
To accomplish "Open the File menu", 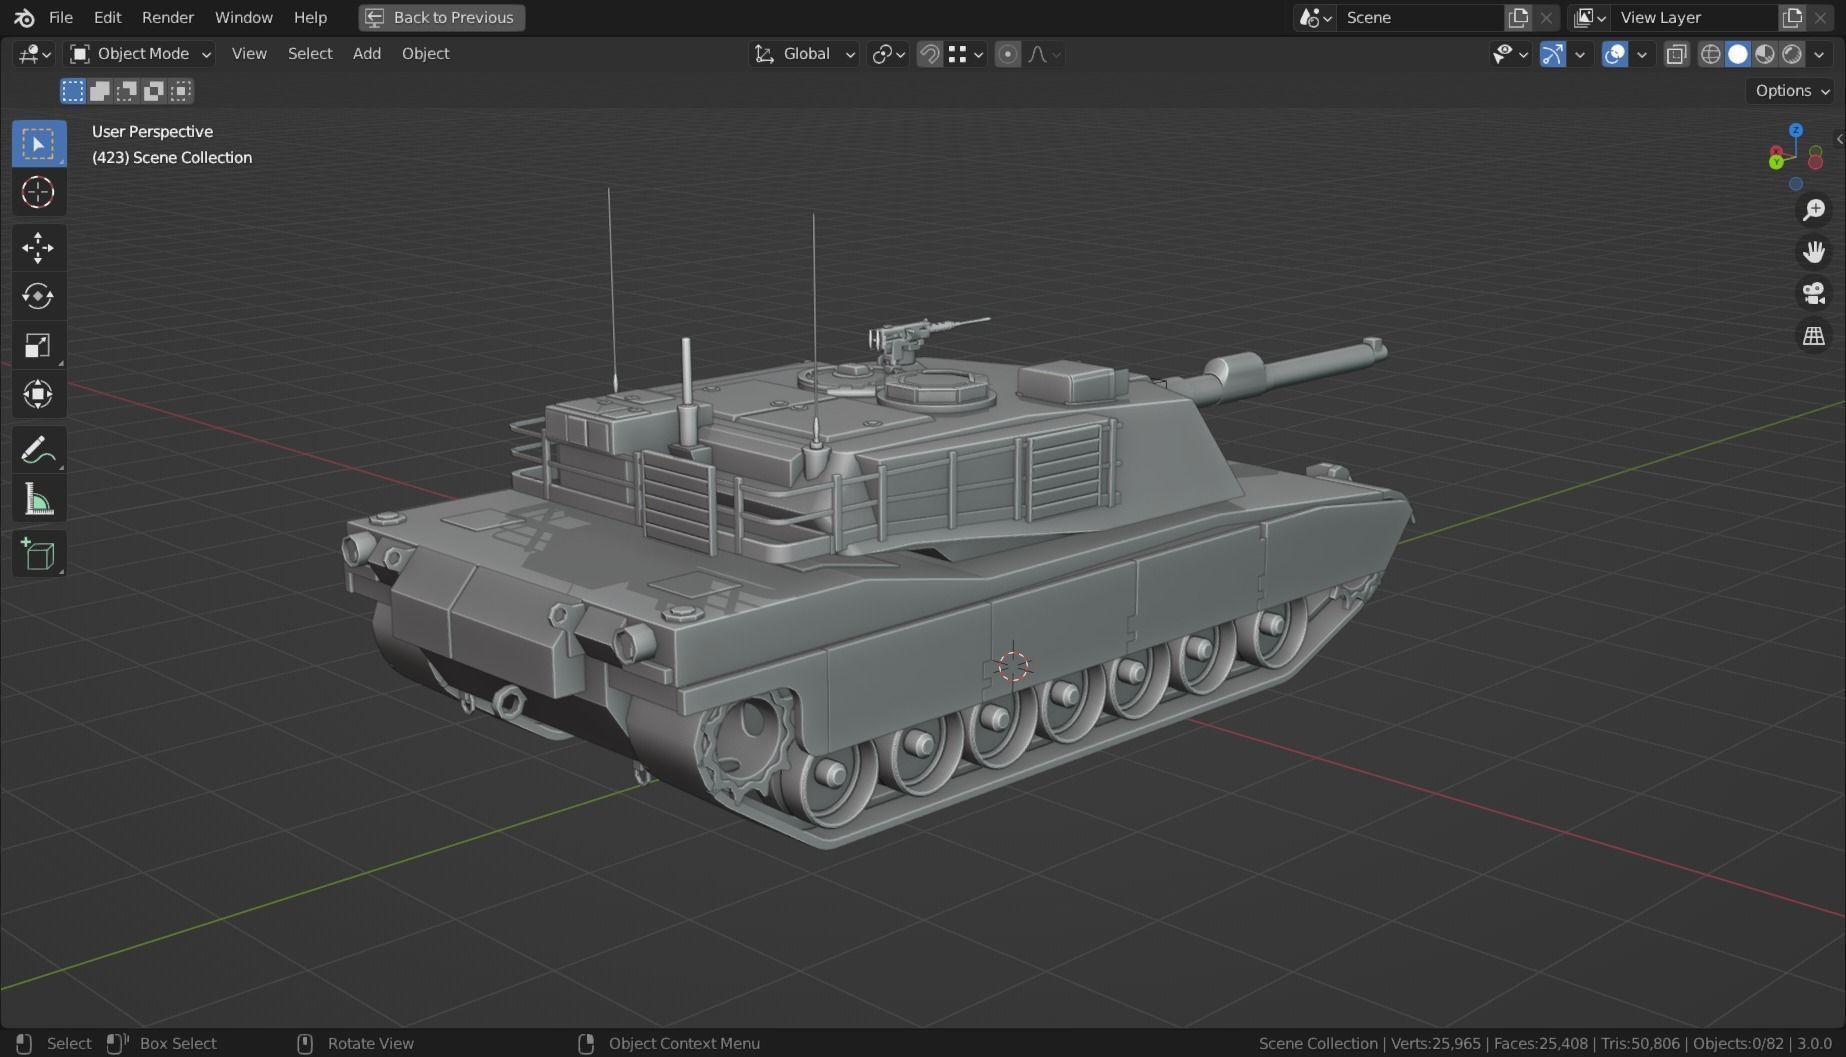I will [61, 17].
